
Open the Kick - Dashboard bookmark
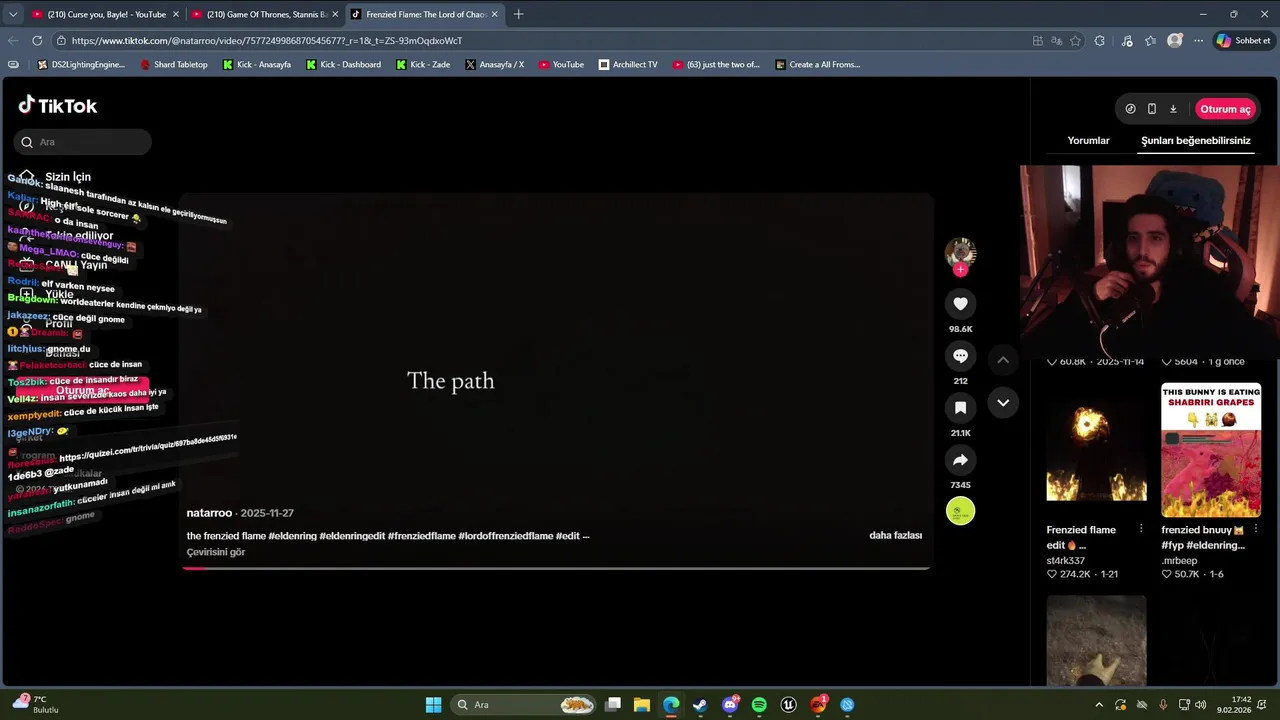coord(343,65)
